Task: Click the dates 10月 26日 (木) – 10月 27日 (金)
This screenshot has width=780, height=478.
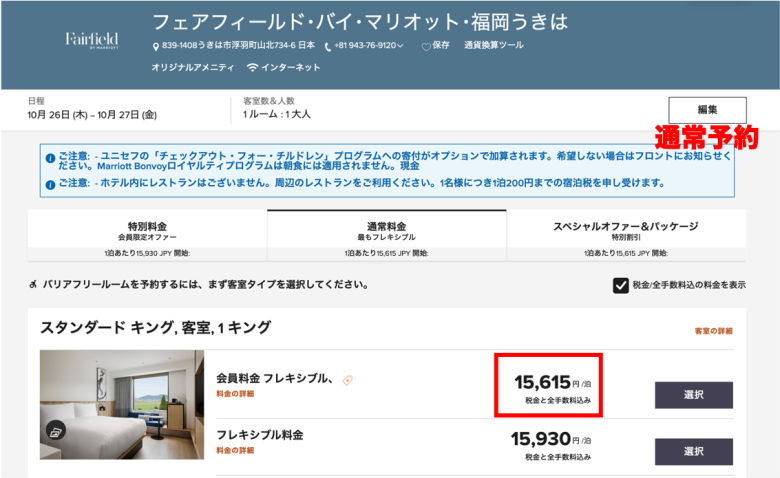Action: pos(92,115)
